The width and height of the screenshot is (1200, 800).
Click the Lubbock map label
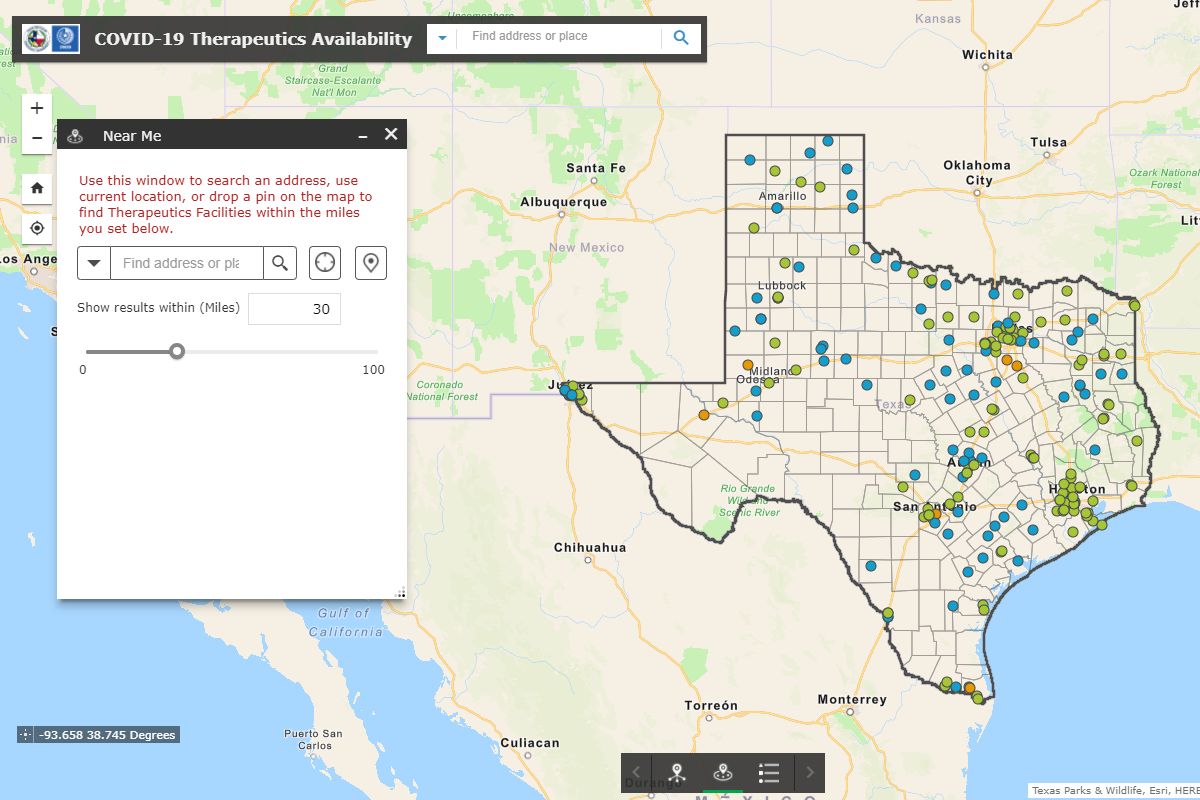(782, 285)
